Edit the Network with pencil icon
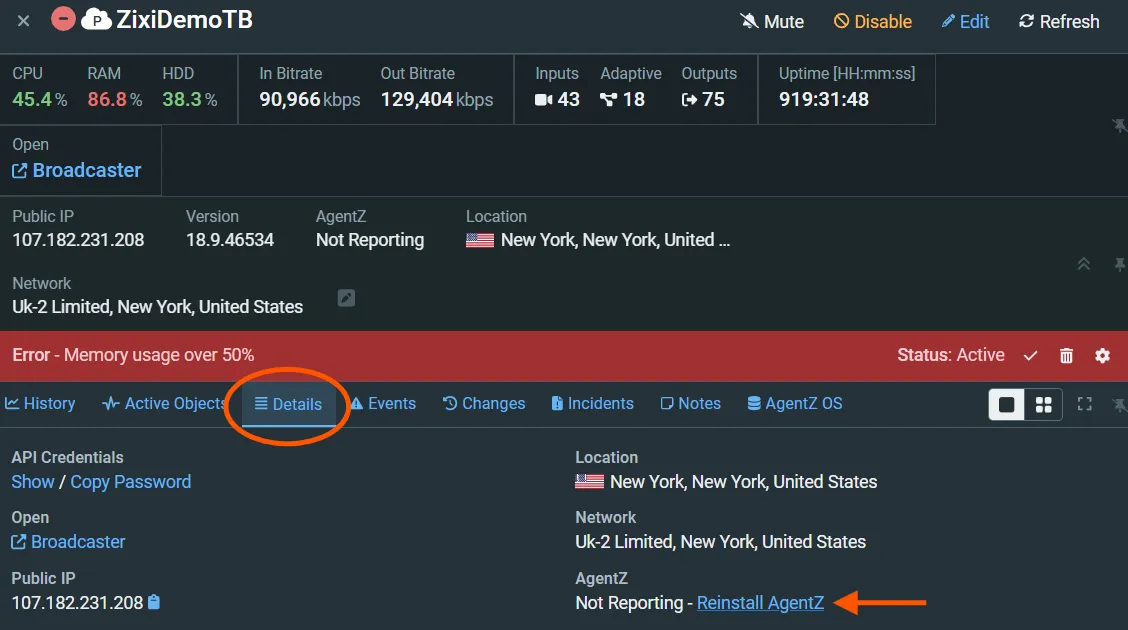1128x630 pixels. coord(346,298)
